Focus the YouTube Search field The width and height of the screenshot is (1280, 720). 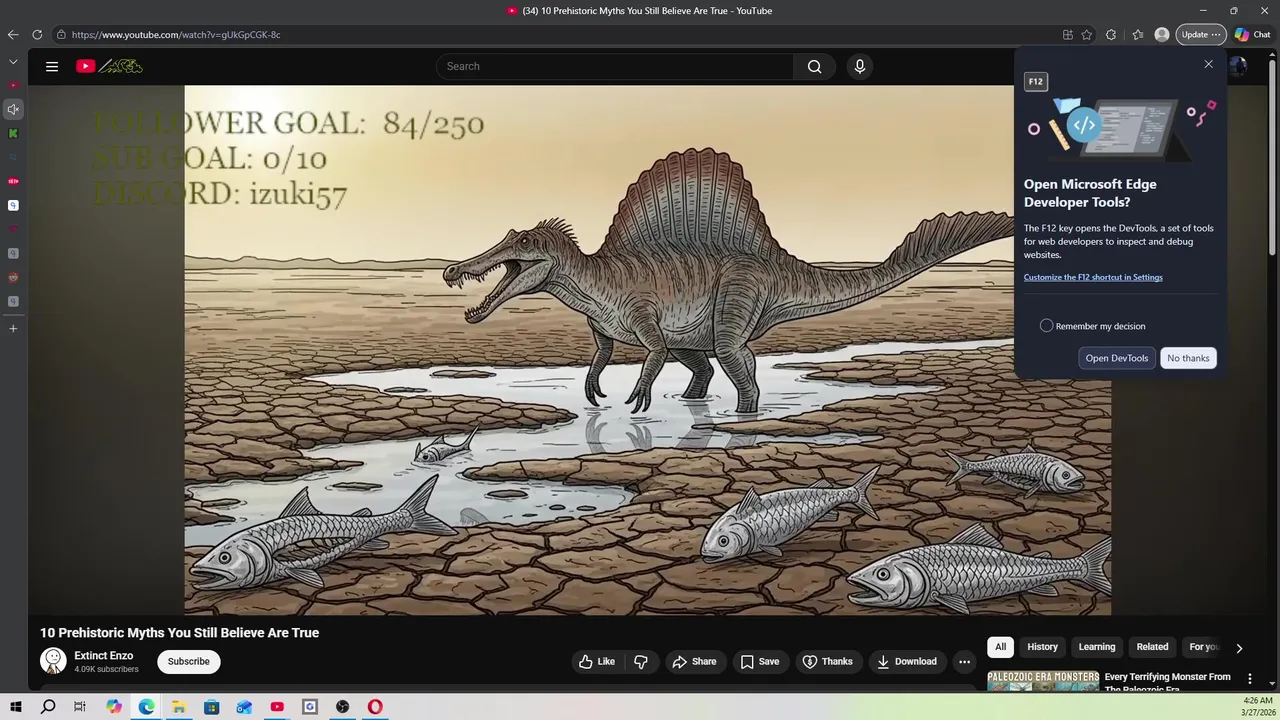615,66
